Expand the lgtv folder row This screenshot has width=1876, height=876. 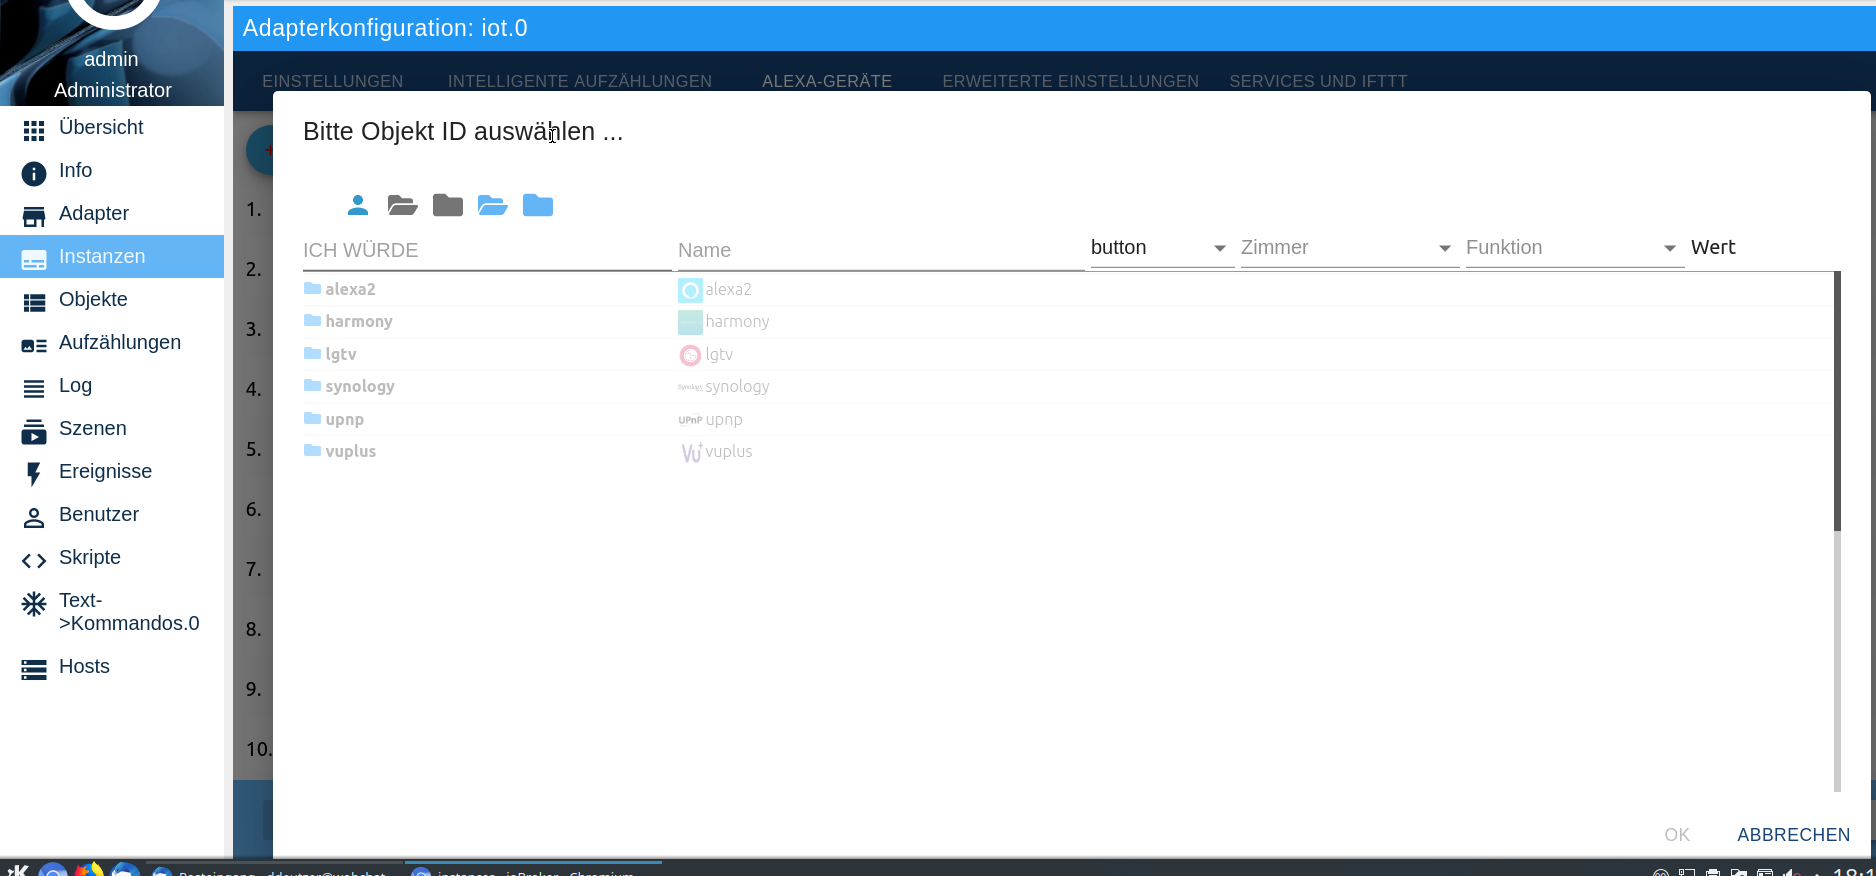click(312, 353)
